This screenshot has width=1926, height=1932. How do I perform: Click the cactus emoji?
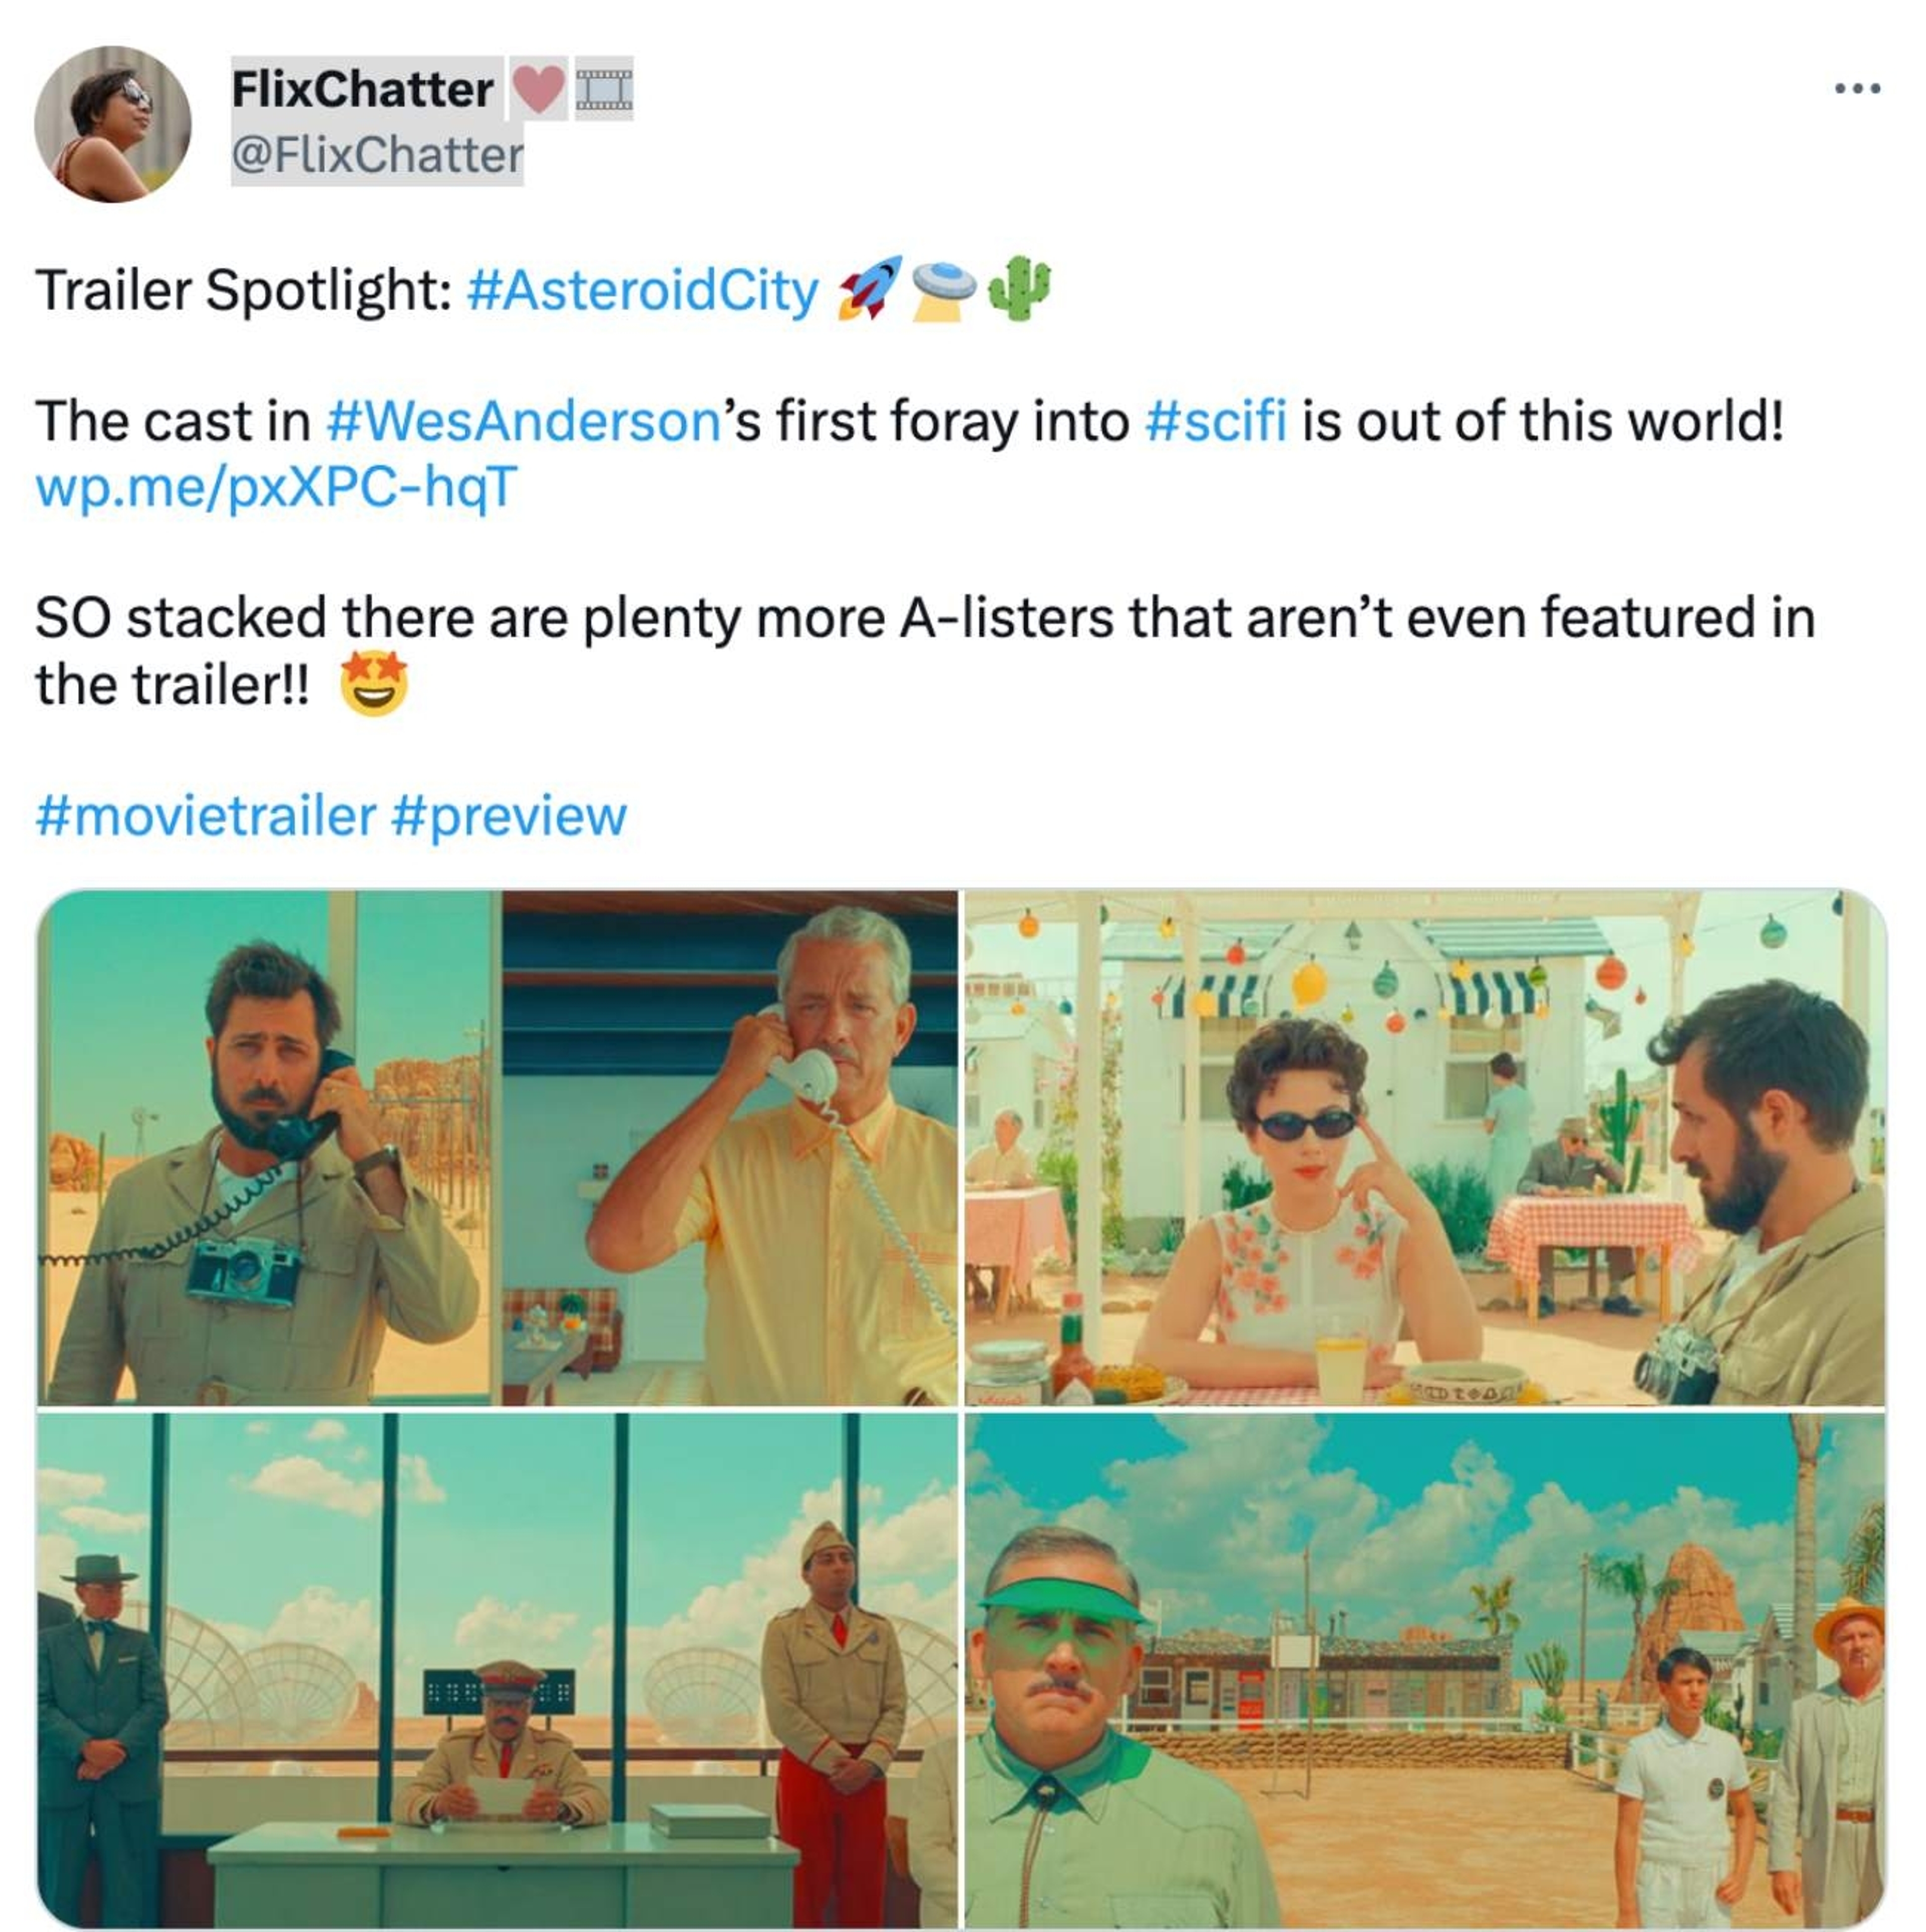[x=1019, y=289]
